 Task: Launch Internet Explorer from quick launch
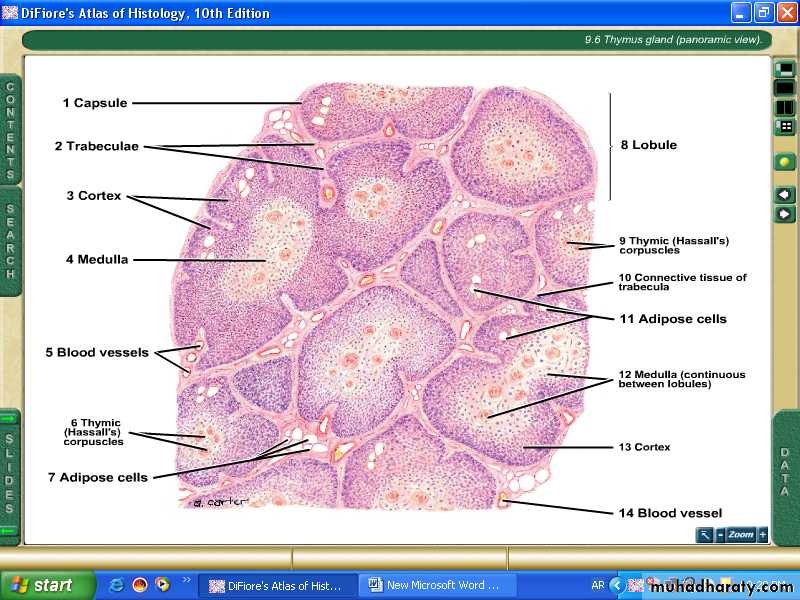[117, 585]
